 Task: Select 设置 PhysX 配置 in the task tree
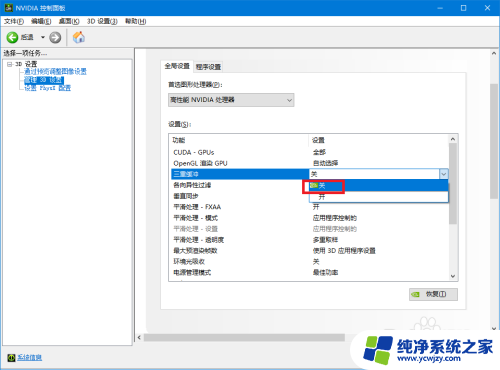pyautogui.click(x=48, y=88)
